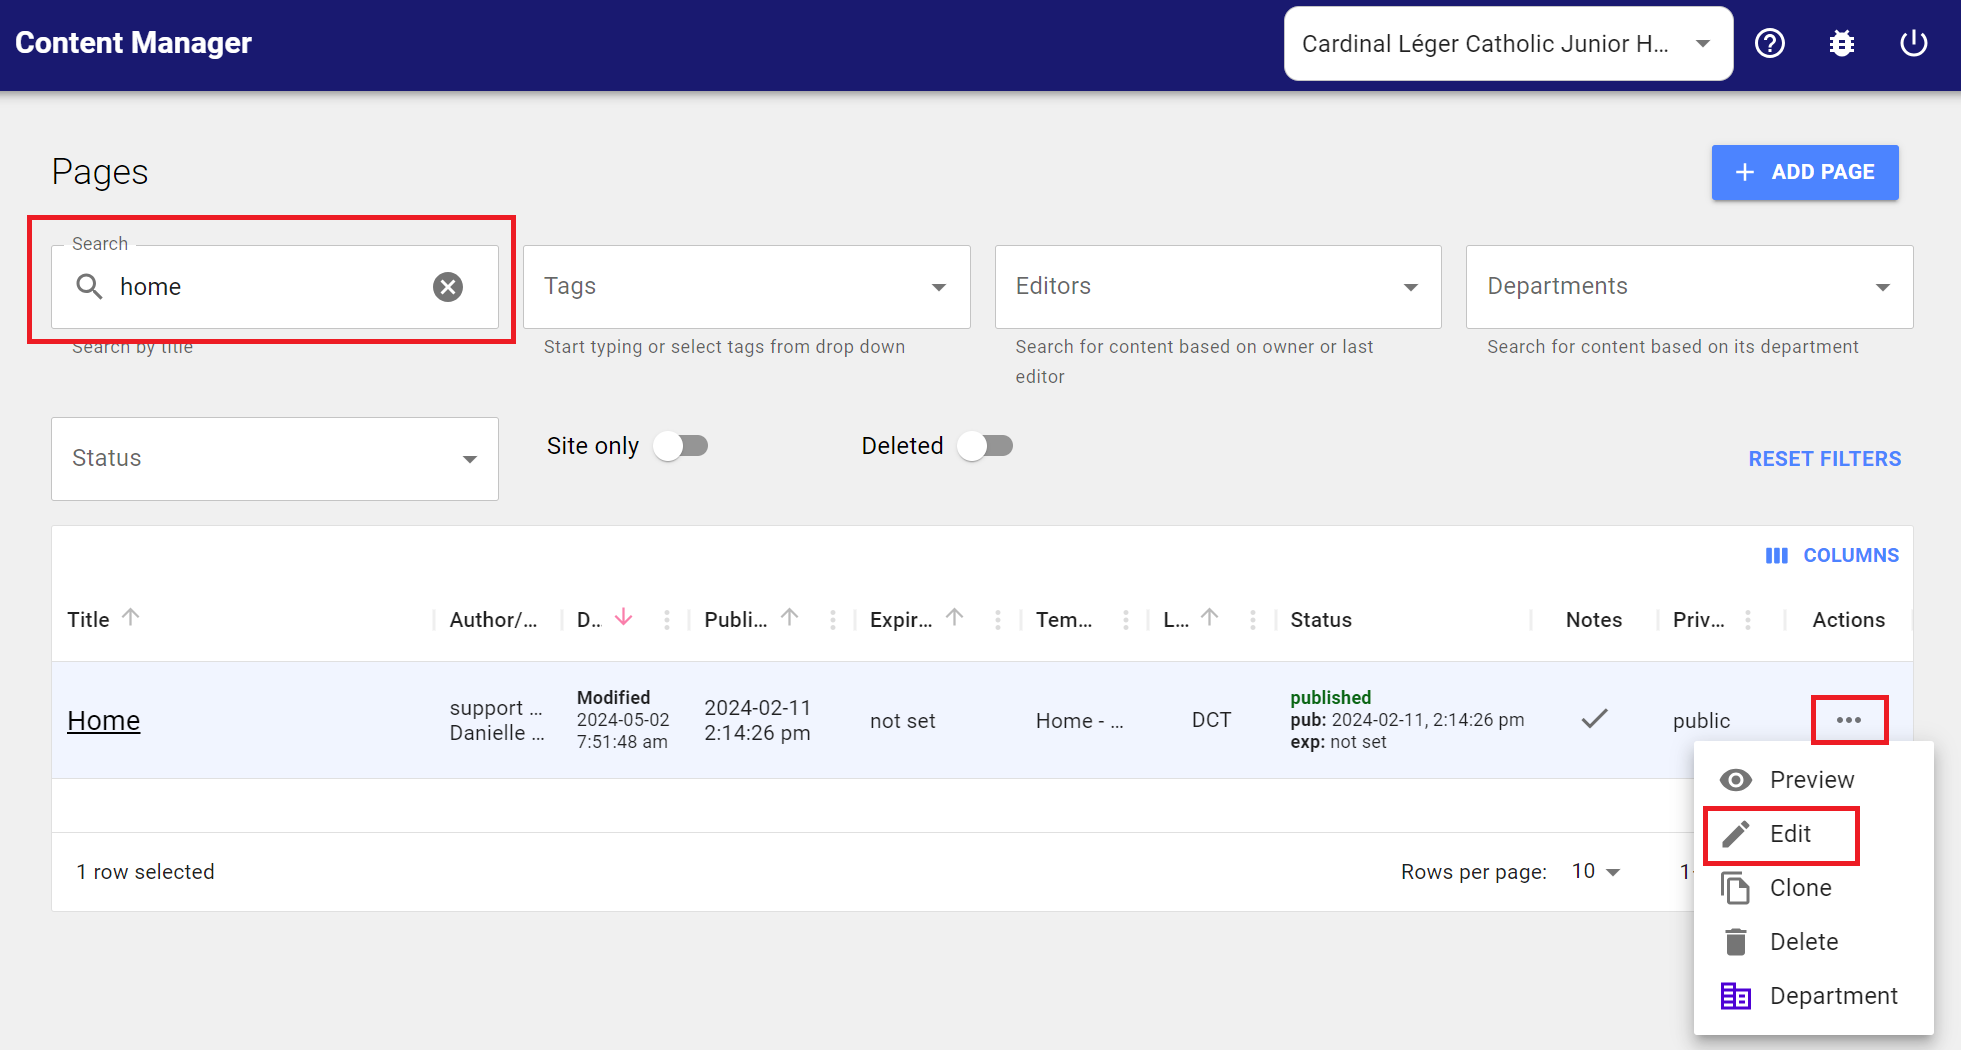Click the bug report icon
The height and width of the screenshot is (1050, 1961).
coord(1842,43)
